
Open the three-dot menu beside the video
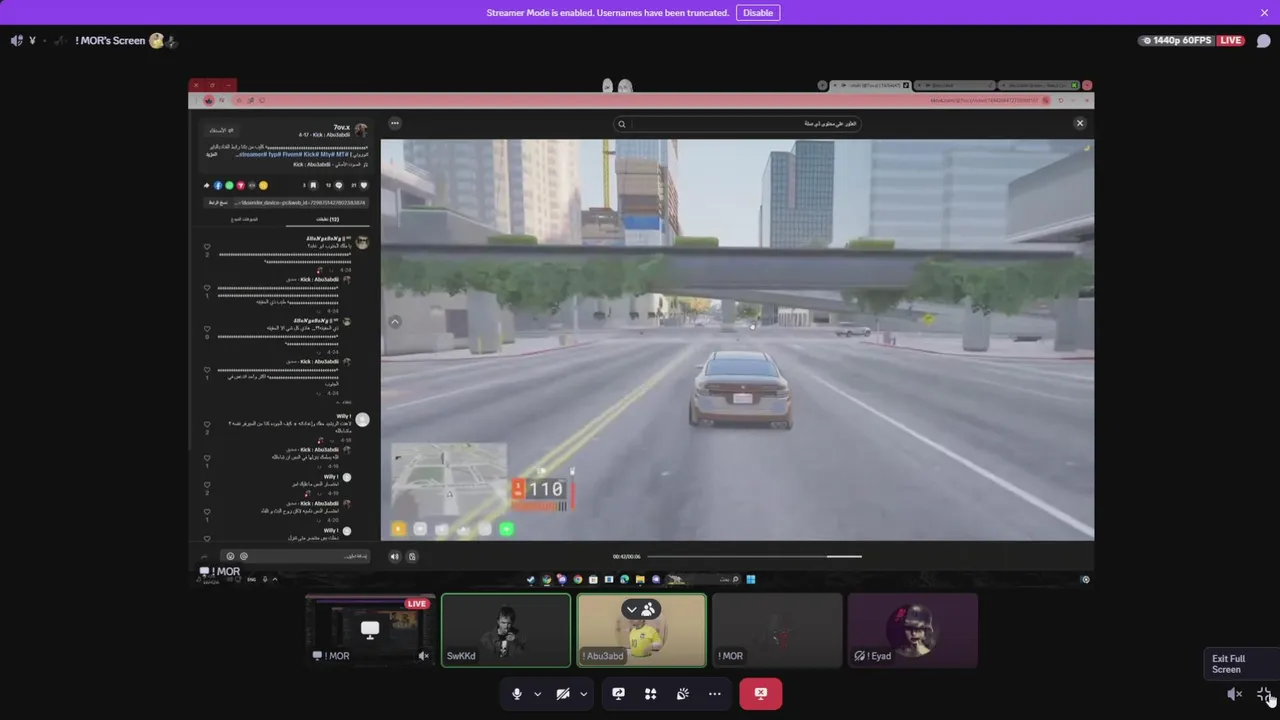395,123
